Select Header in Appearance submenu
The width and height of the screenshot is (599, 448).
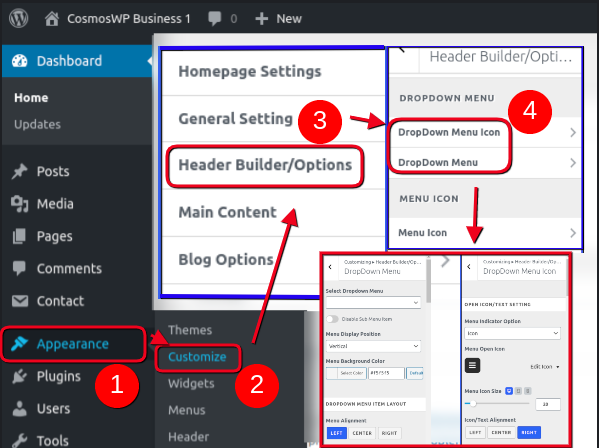189,437
